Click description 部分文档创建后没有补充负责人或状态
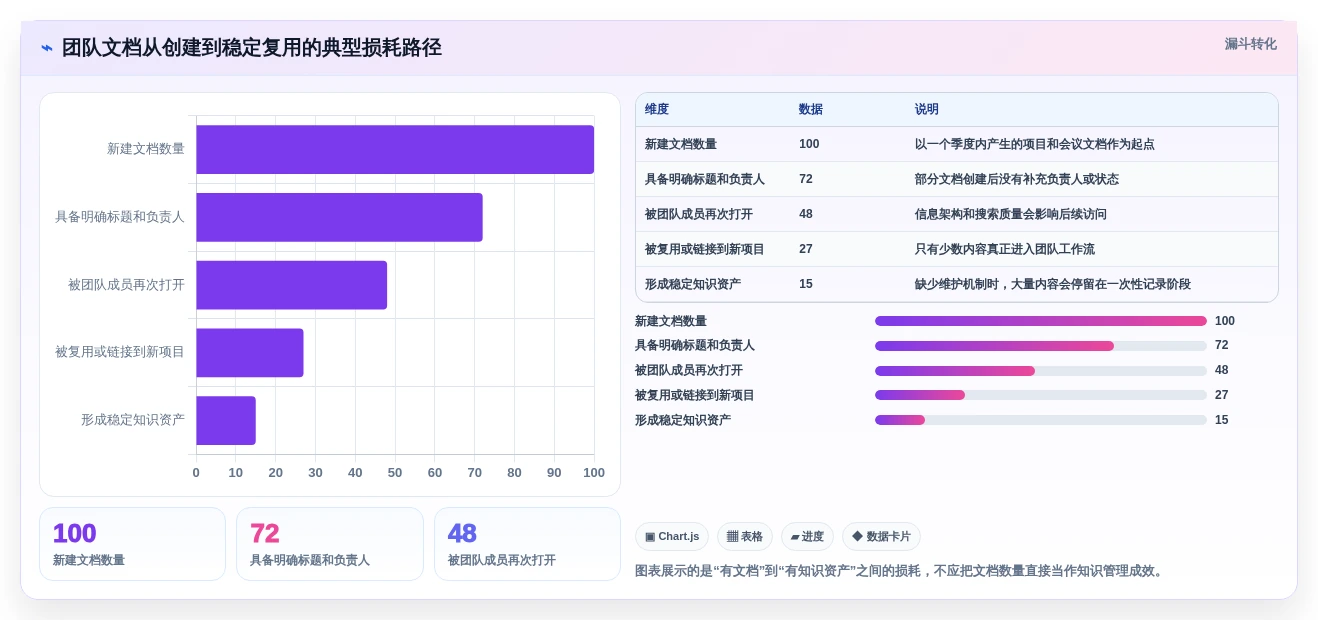The width and height of the screenshot is (1318, 620). click(1017, 179)
